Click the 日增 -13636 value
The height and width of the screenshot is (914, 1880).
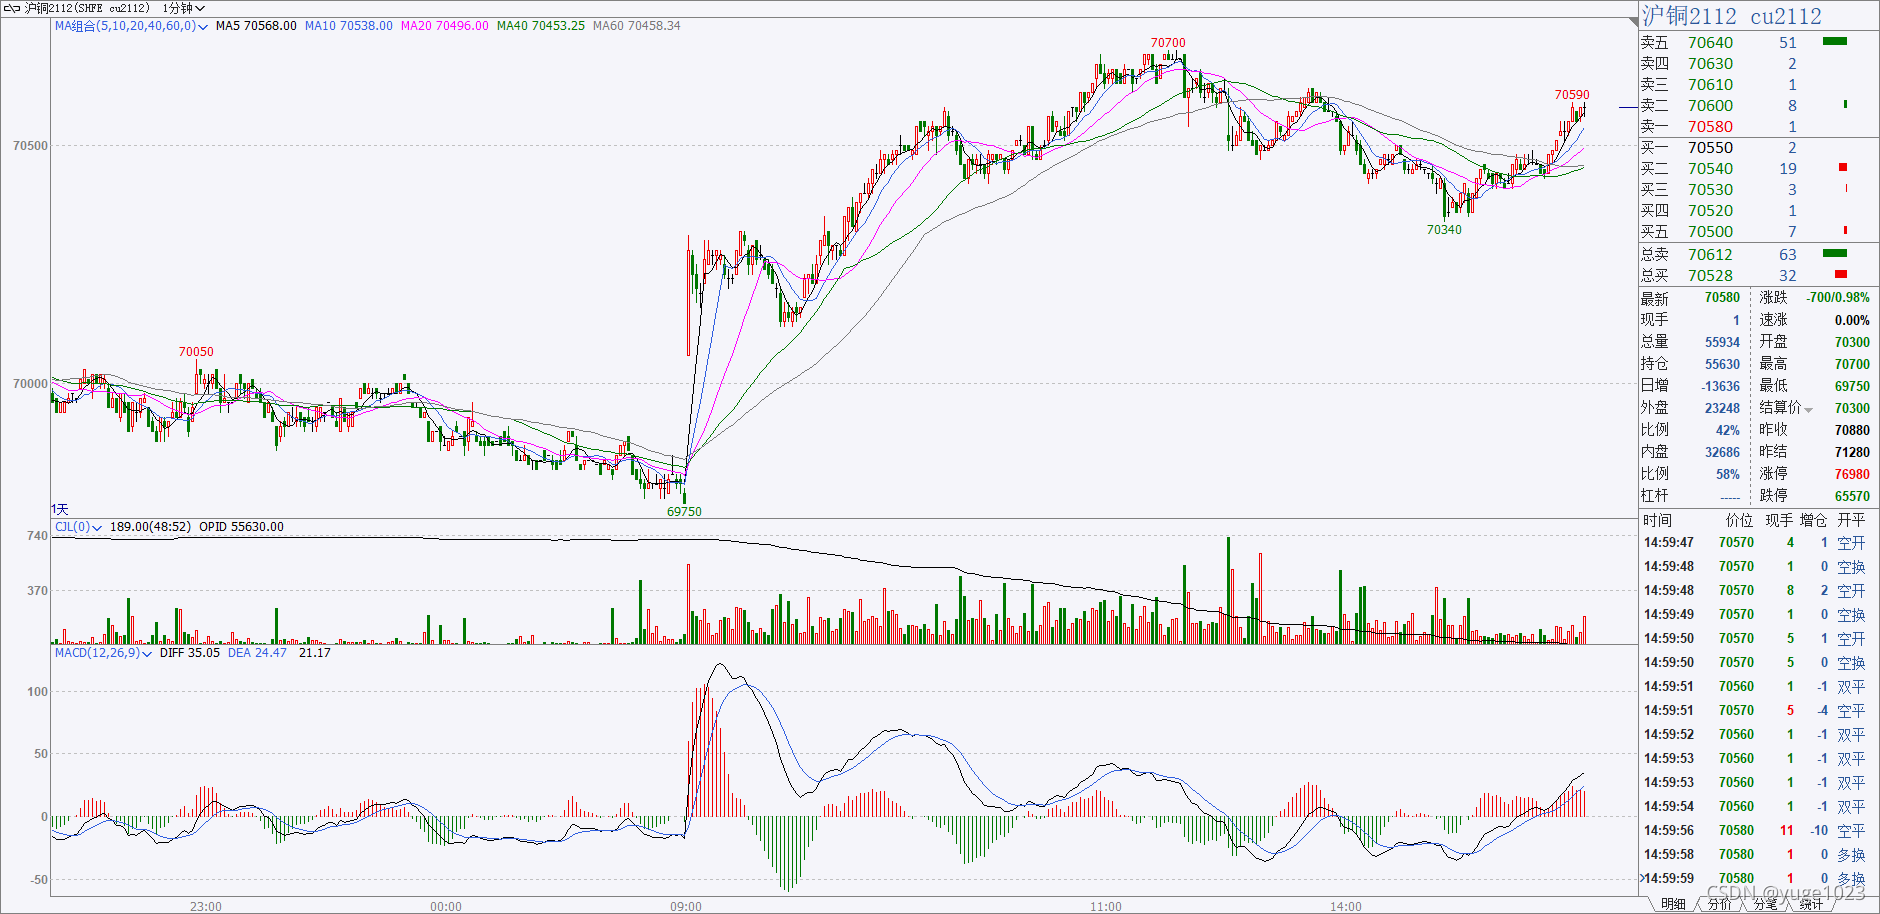(1720, 386)
